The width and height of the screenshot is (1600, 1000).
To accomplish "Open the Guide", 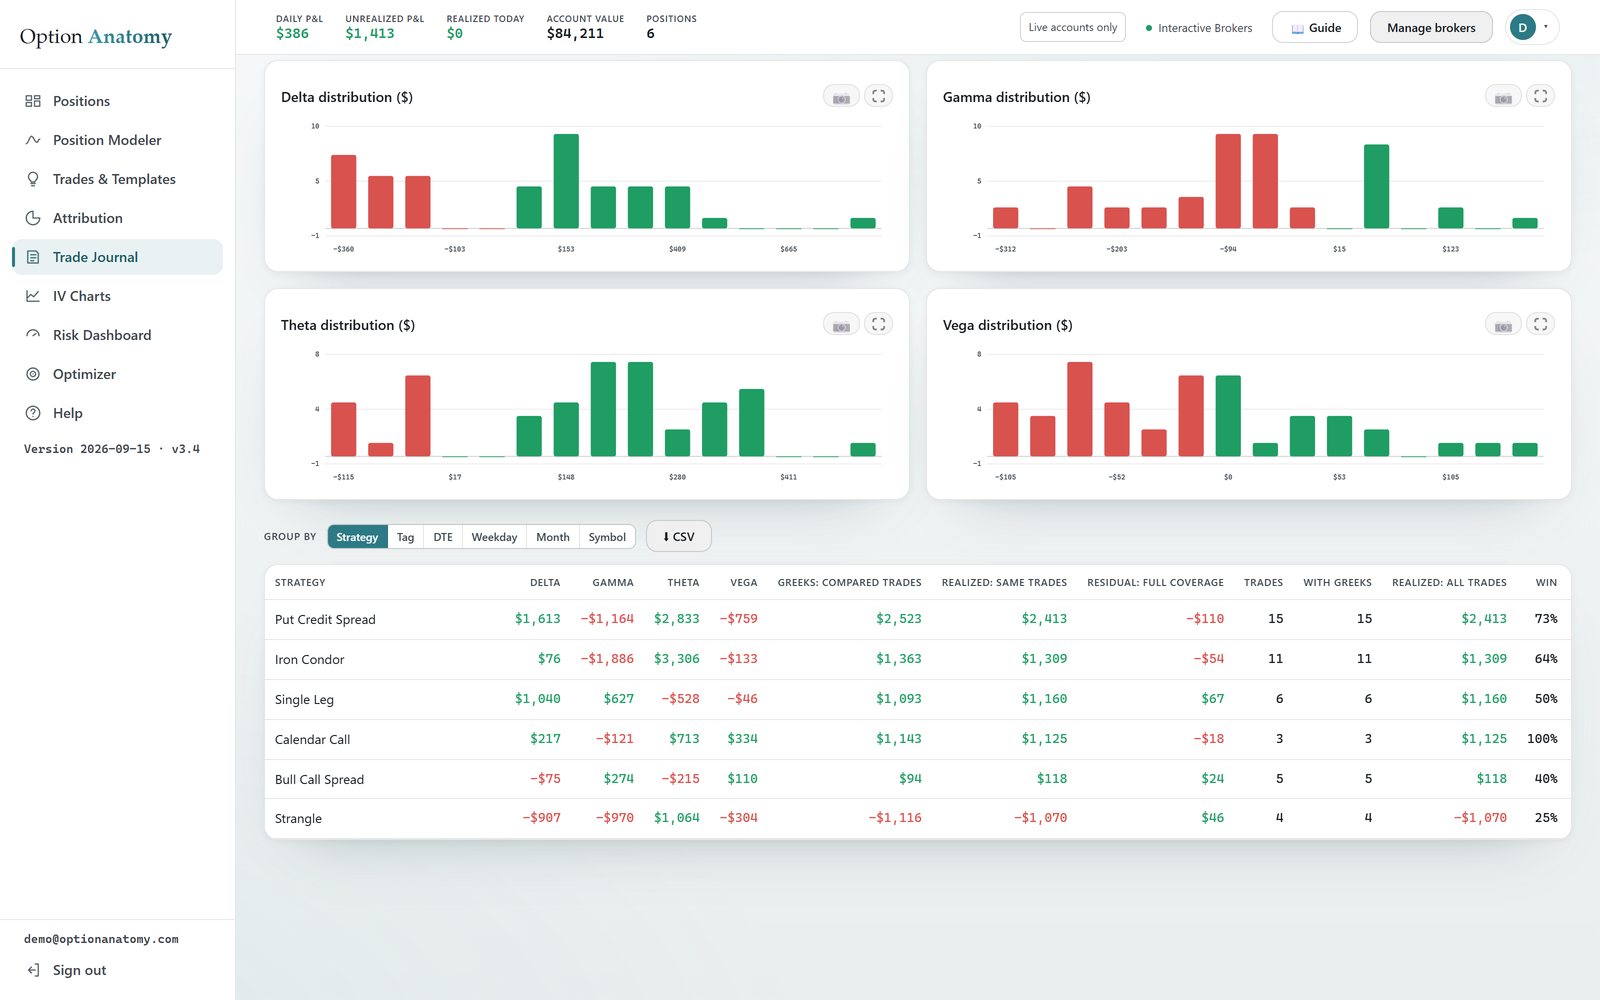I will point(1314,27).
